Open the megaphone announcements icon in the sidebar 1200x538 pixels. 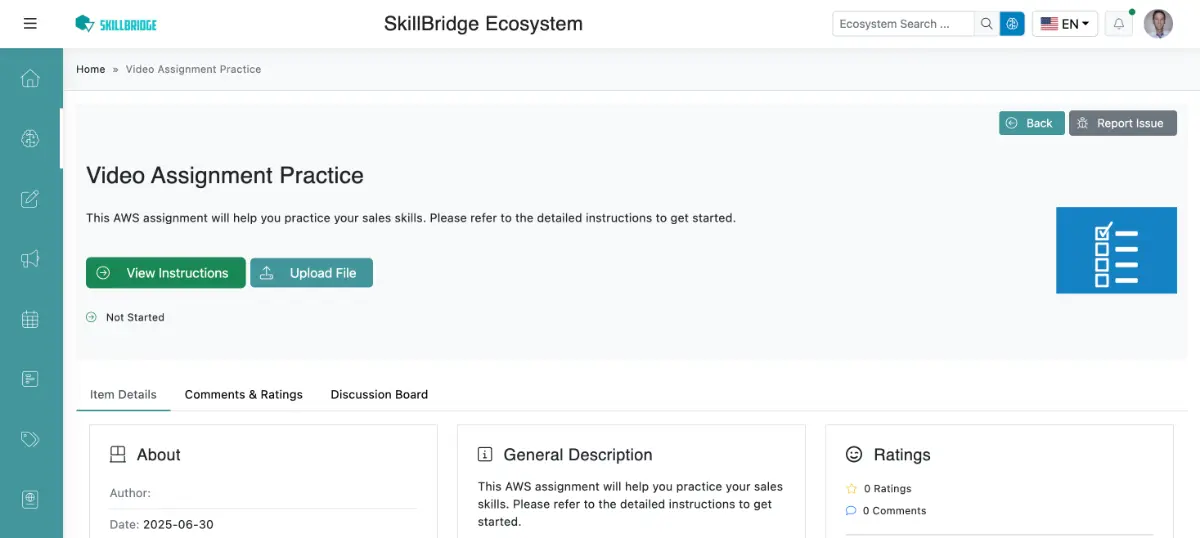click(x=30, y=259)
